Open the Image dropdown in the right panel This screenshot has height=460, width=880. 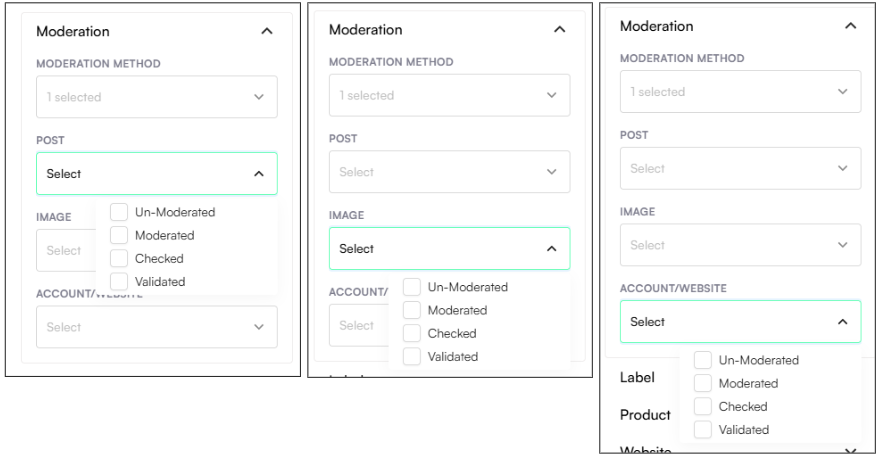click(x=740, y=245)
